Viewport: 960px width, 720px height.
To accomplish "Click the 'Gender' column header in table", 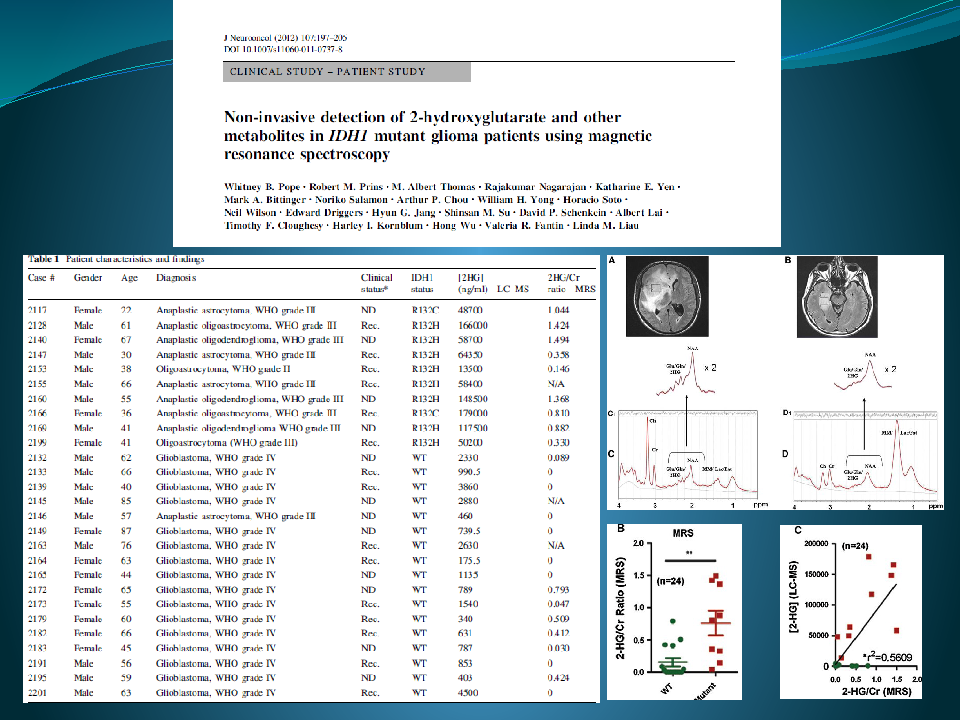I will point(88,277).
